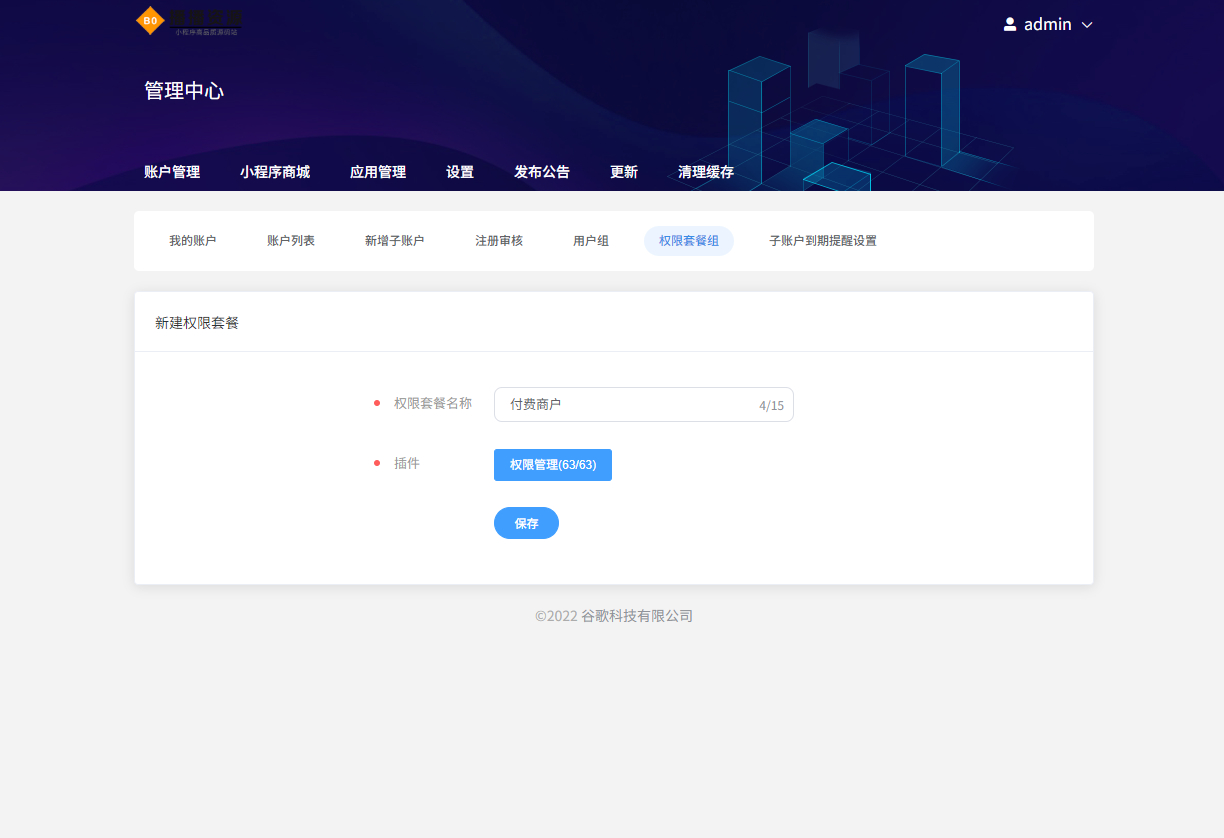Open the 新增子账户 tab
Image resolution: width=1224 pixels, height=838 pixels.
394,240
